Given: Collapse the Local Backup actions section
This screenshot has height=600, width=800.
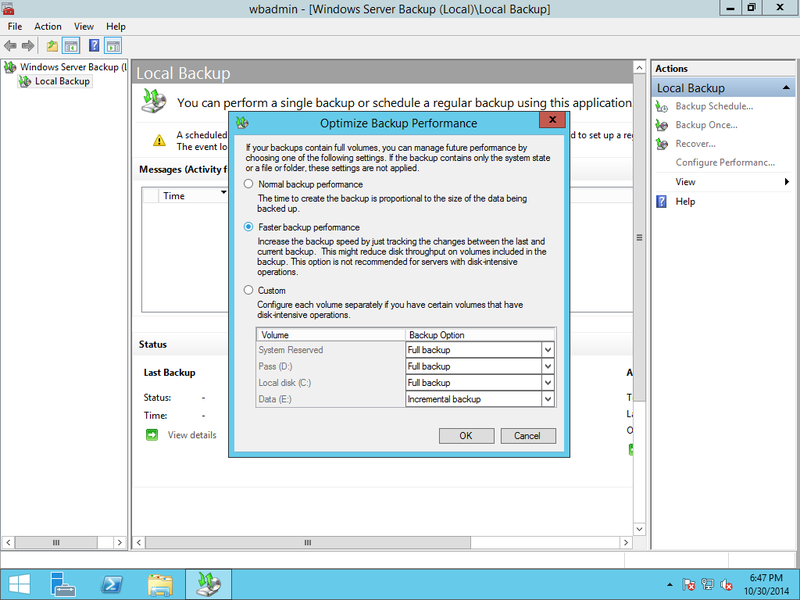Looking at the screenshot, I should 786,87.
